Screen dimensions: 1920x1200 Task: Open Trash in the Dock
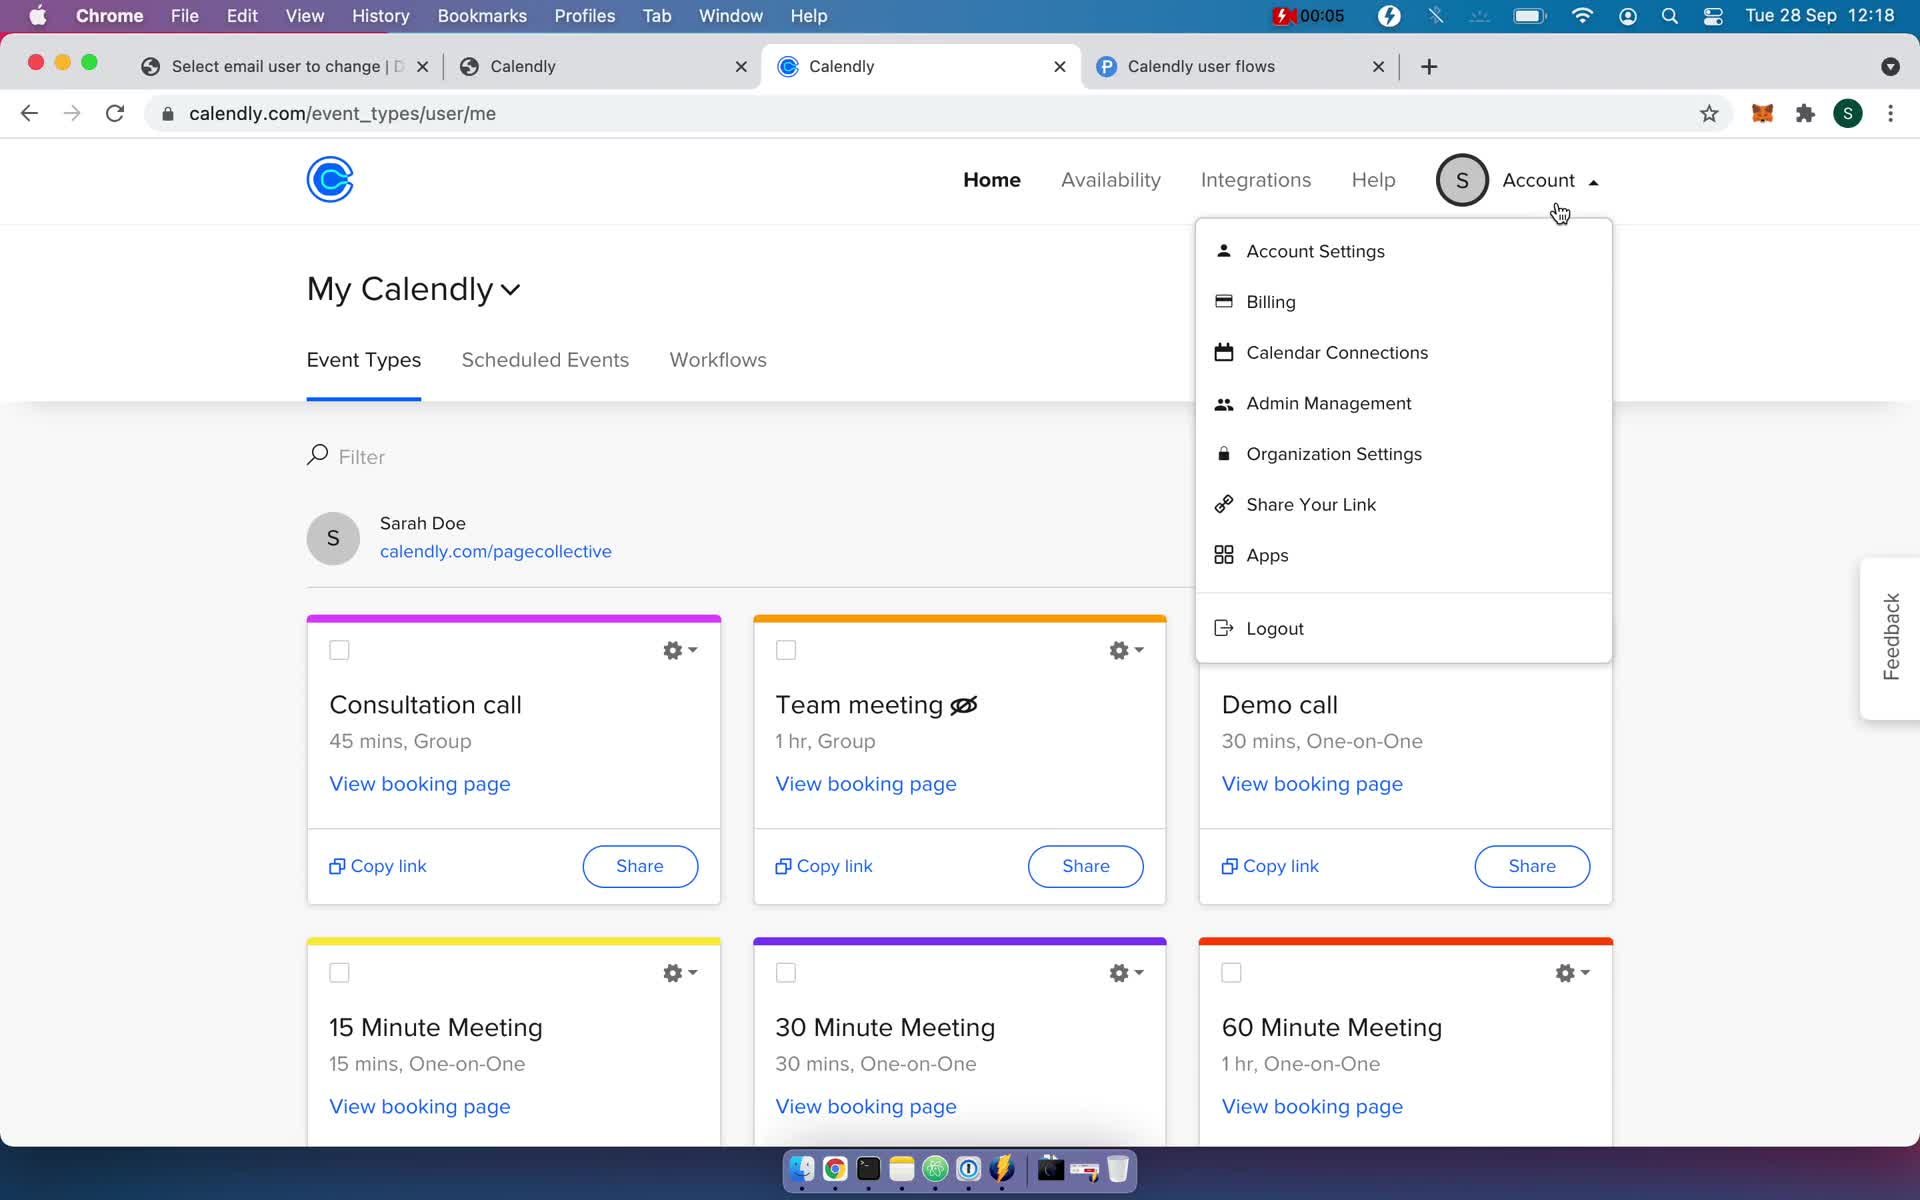pos(1118,1168)
